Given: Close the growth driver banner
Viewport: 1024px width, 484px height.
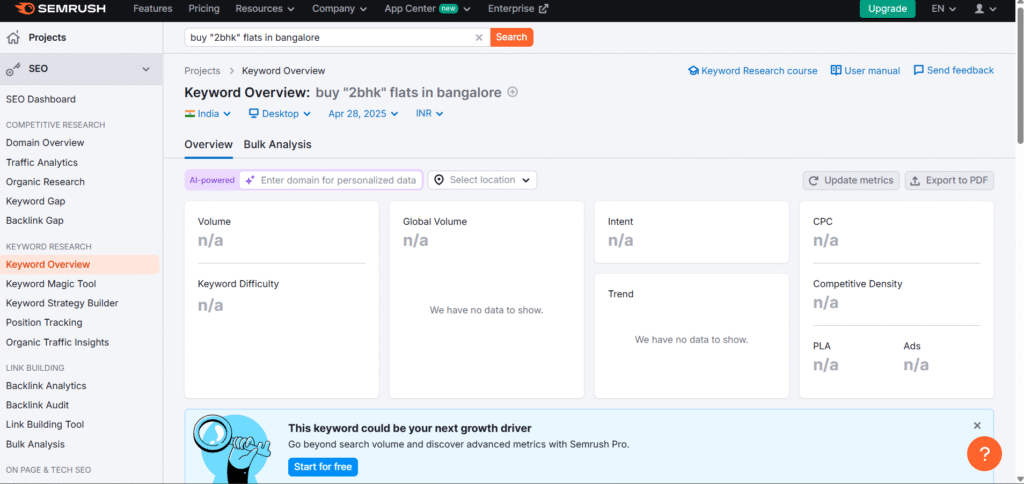Looking at the screenshot, I should pos(977,426).
